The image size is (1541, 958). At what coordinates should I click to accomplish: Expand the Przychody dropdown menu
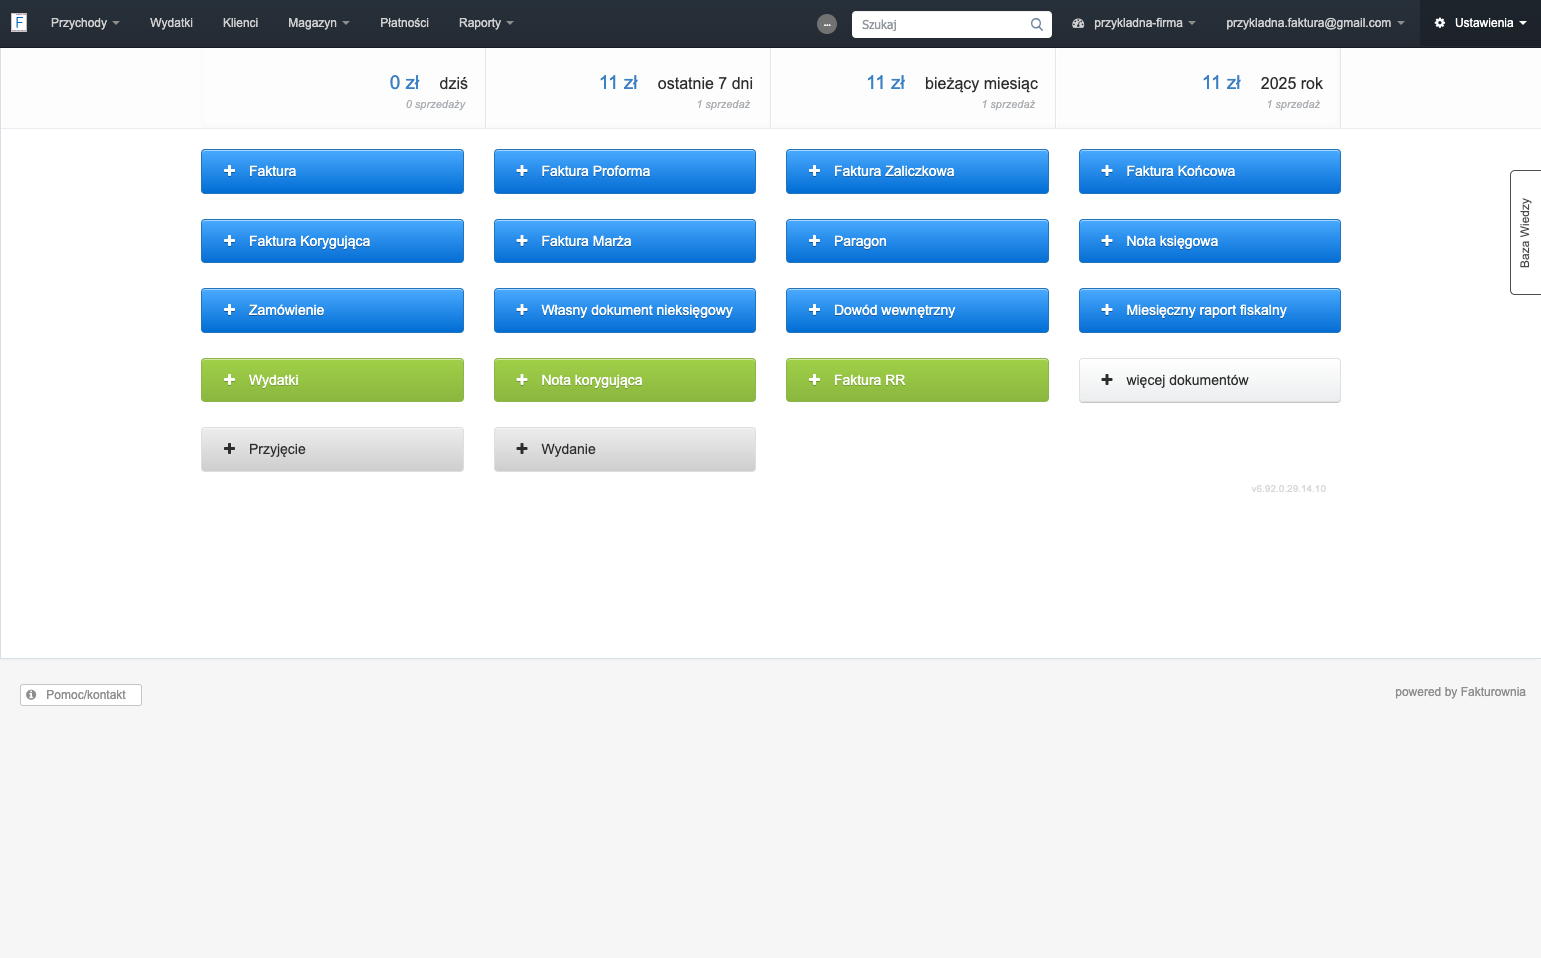(x=85, y=23)
